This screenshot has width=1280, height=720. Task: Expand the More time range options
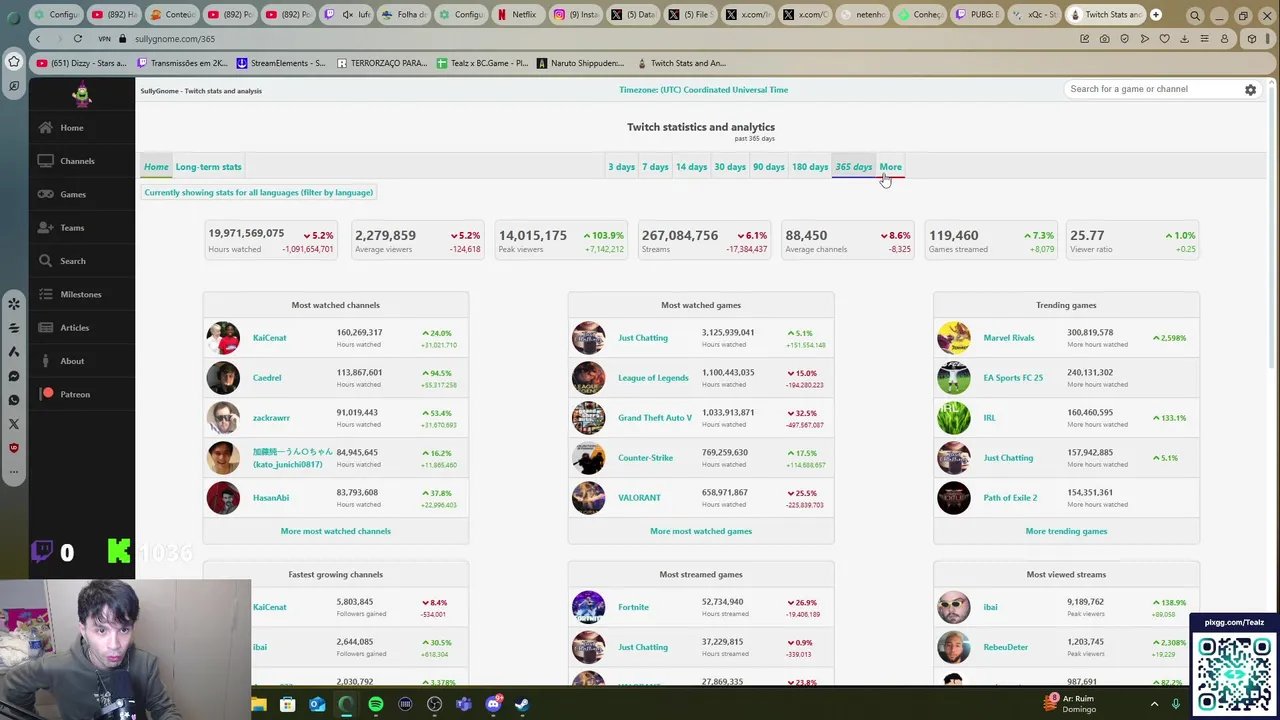coord(890,167)
